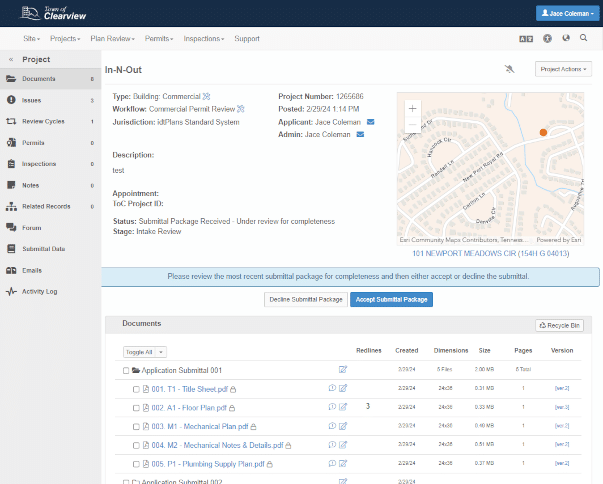Click the orange location marker on the map
The image size is (603, 484).
543,132
